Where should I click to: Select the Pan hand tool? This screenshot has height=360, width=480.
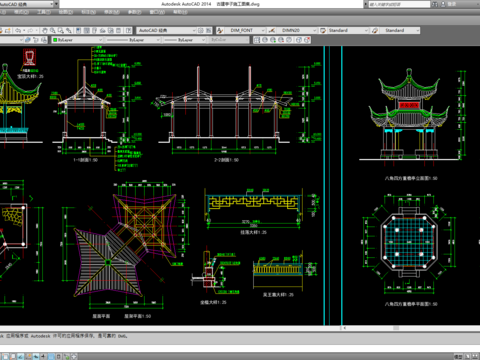(x=45, y=30)
